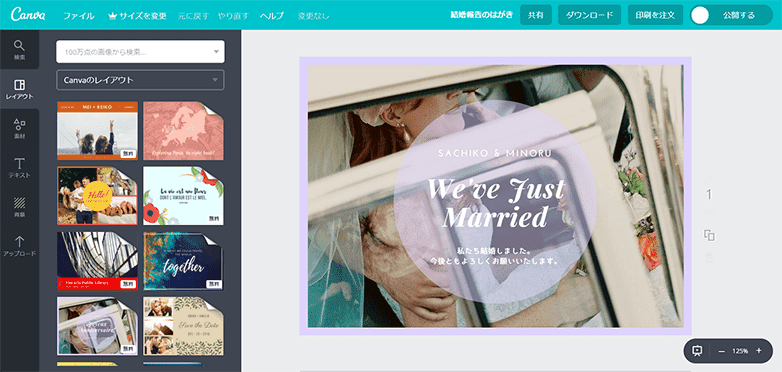Open the 素材 elements sidebar tab
The width and height of the screenshot is (782, 372).
coord(19,129)
